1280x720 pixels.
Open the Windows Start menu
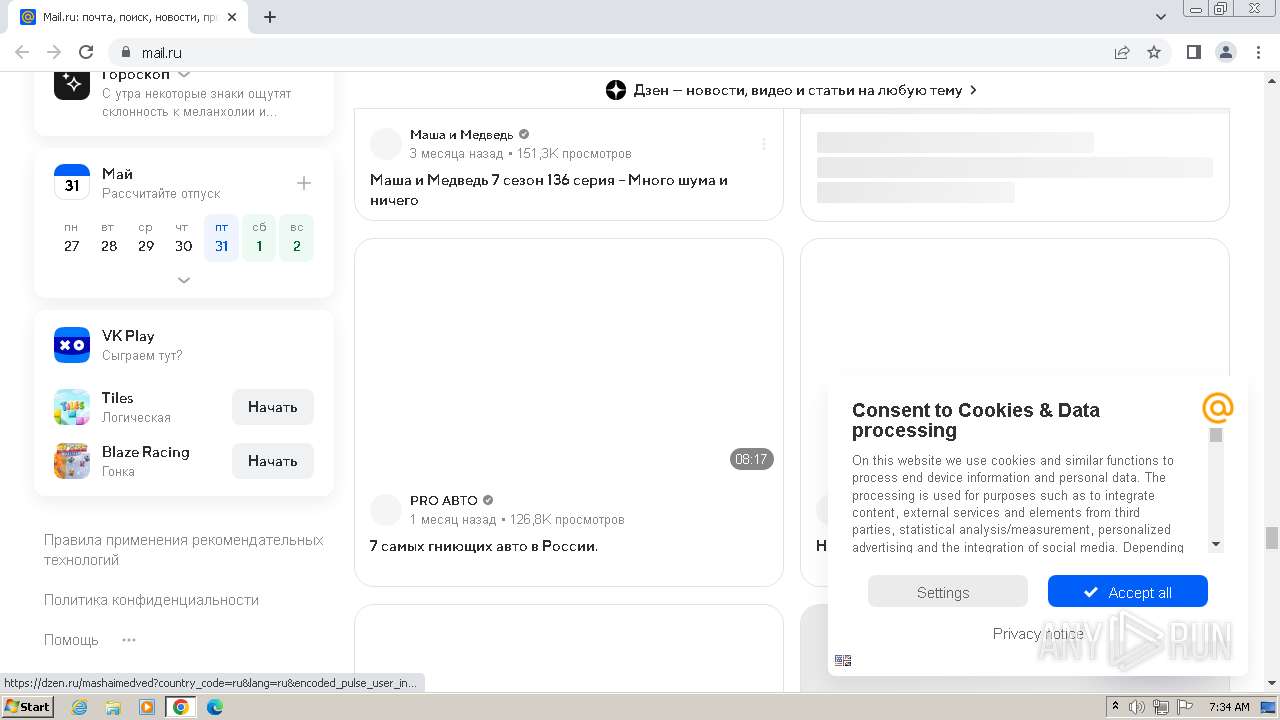coord(27,707)
